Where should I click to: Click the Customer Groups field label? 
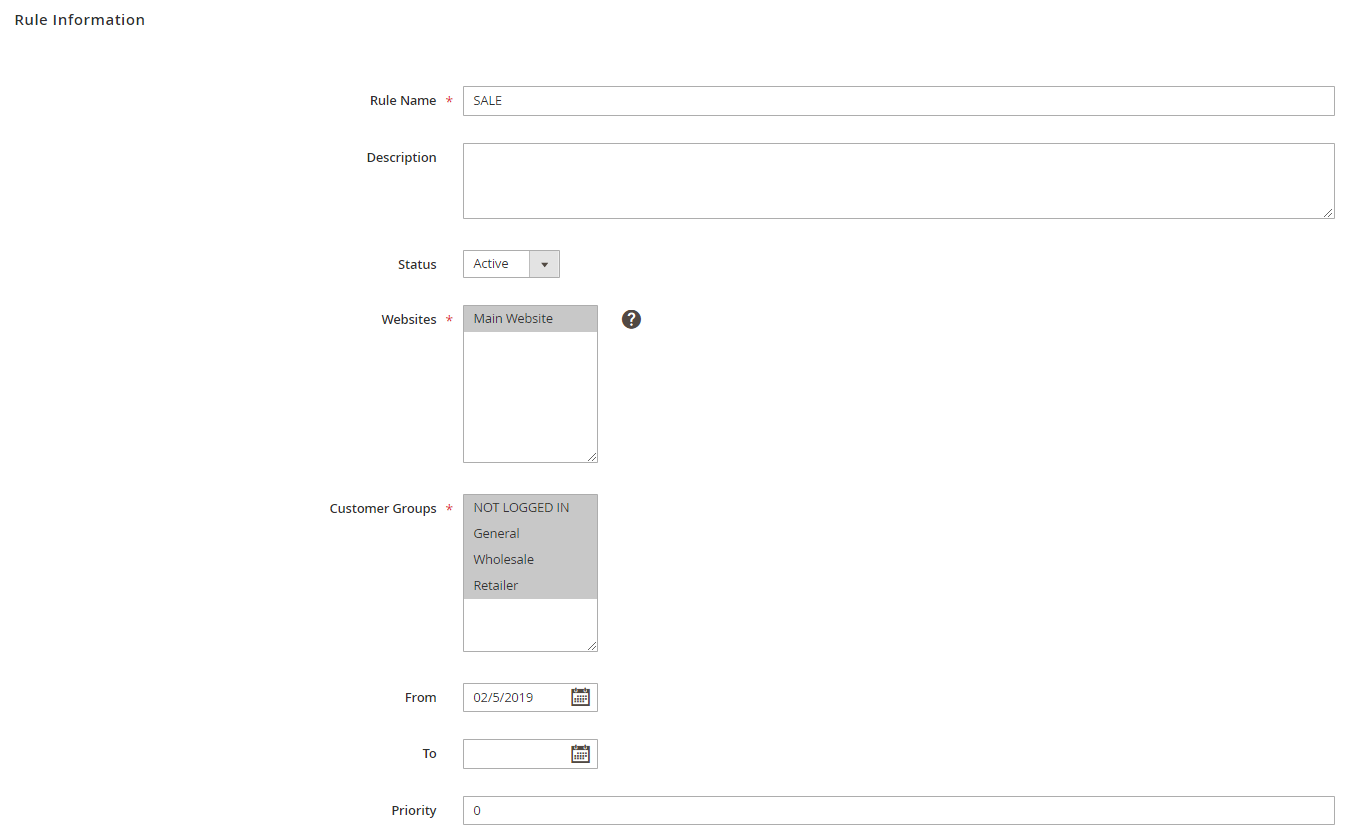[x=383, y=509]
